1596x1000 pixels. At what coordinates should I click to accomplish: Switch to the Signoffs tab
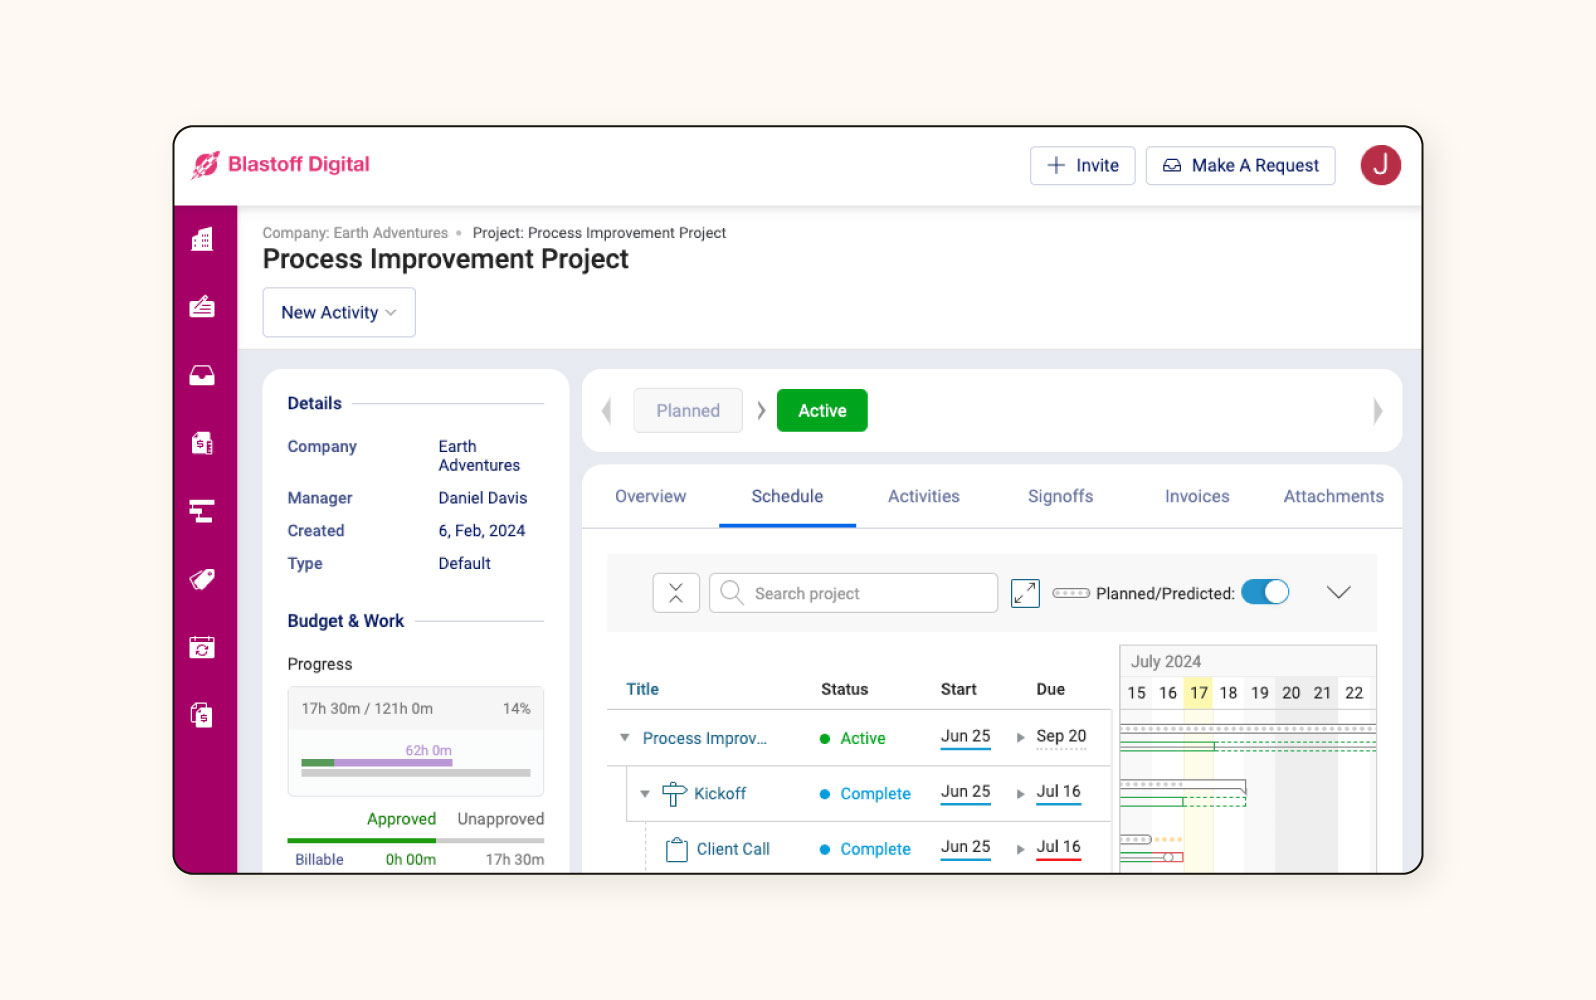pos(1060,496)
